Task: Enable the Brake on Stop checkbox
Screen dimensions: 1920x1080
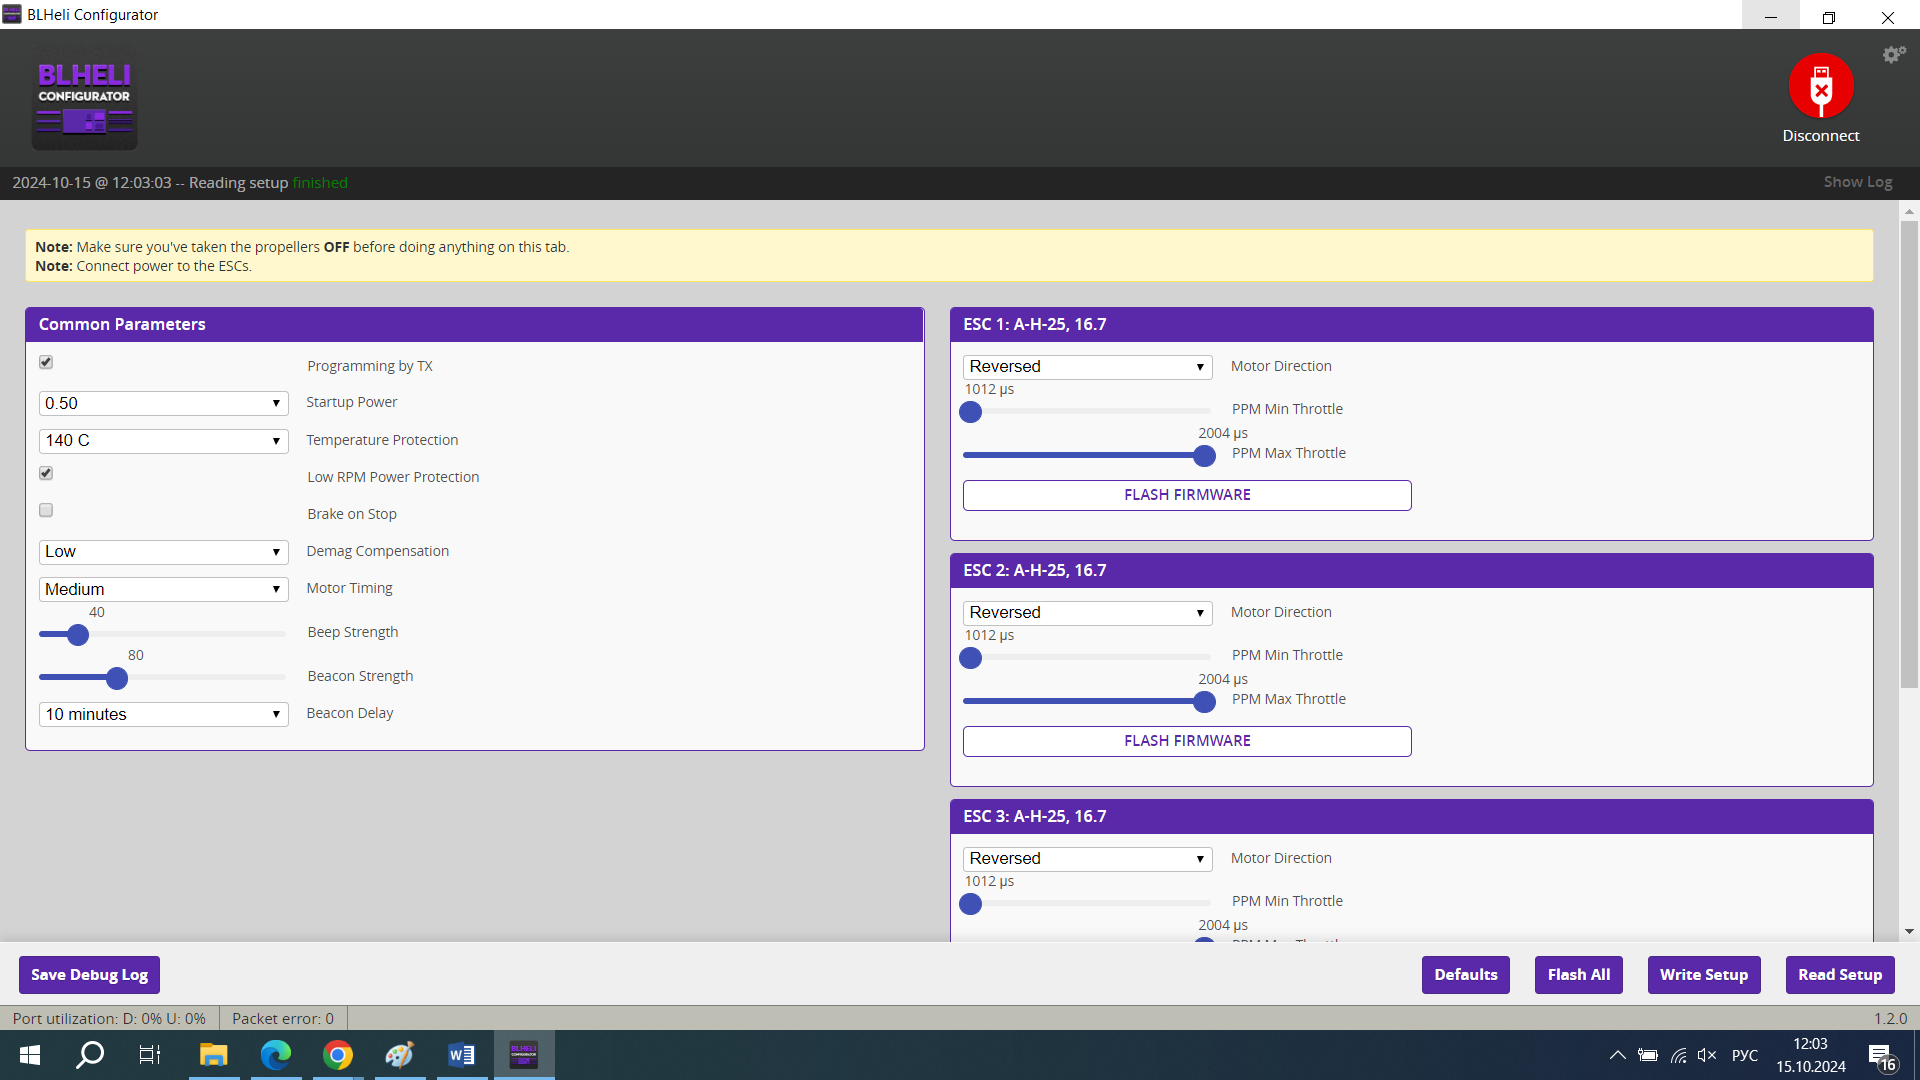Action: click(x=46, y=511)
